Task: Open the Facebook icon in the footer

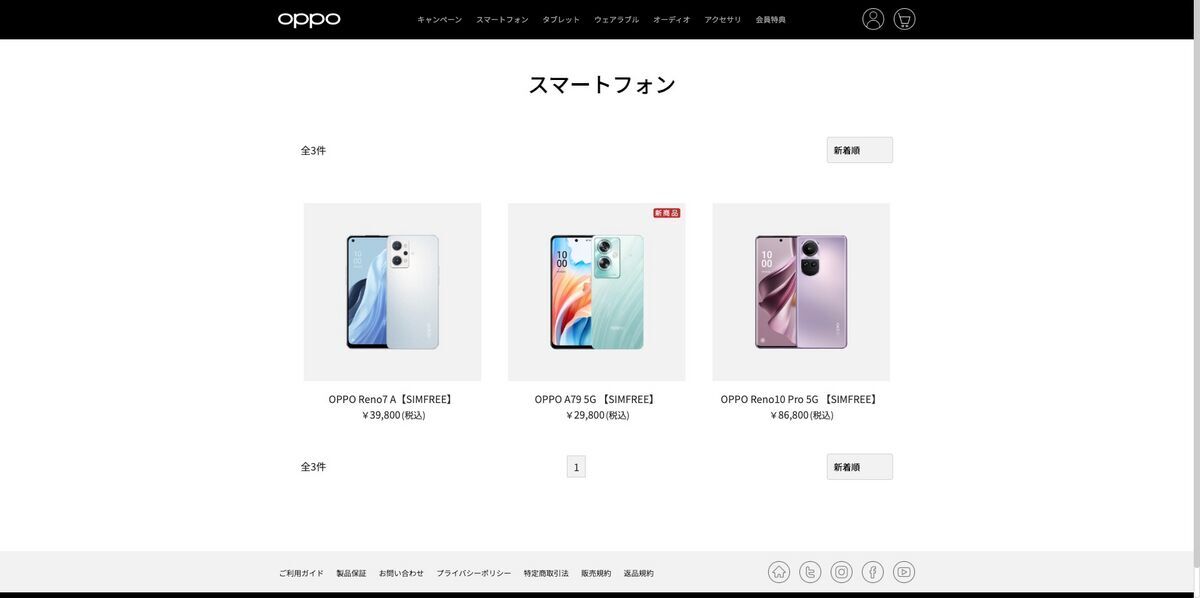Action: pyautogui.click(x=873, y=572)
